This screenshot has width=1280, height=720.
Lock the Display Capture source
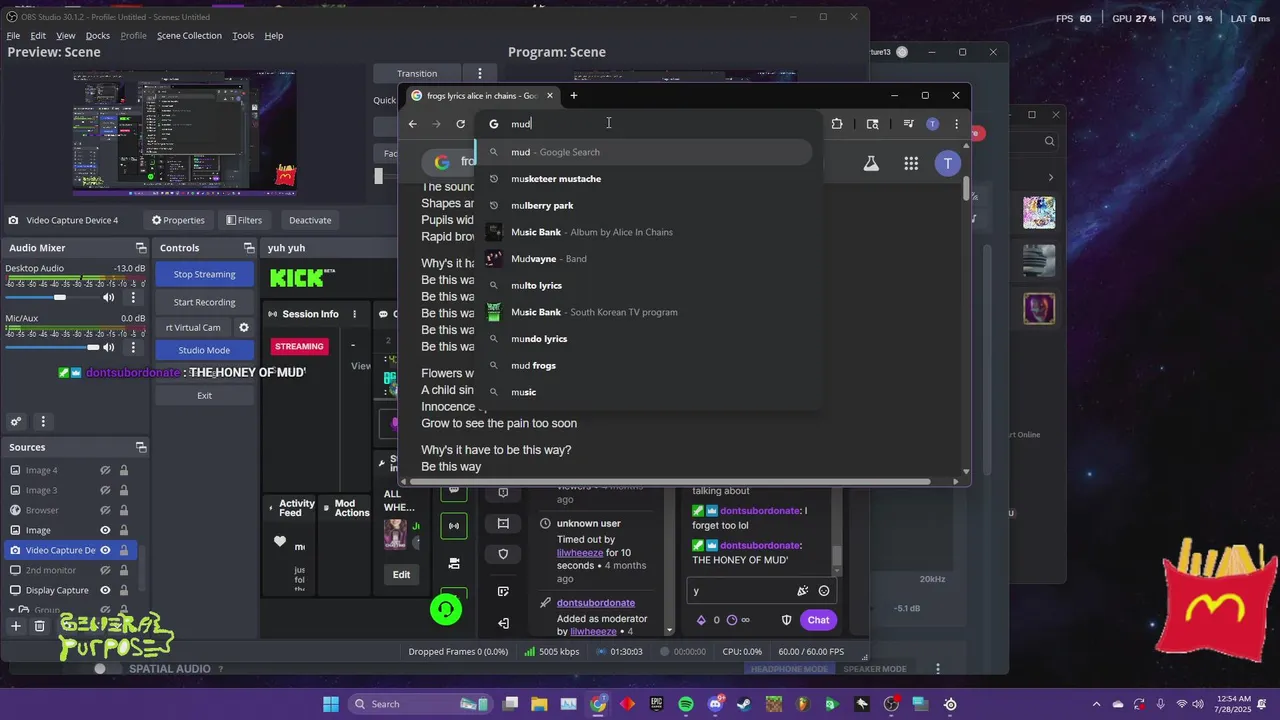click(x=124, y=590)
